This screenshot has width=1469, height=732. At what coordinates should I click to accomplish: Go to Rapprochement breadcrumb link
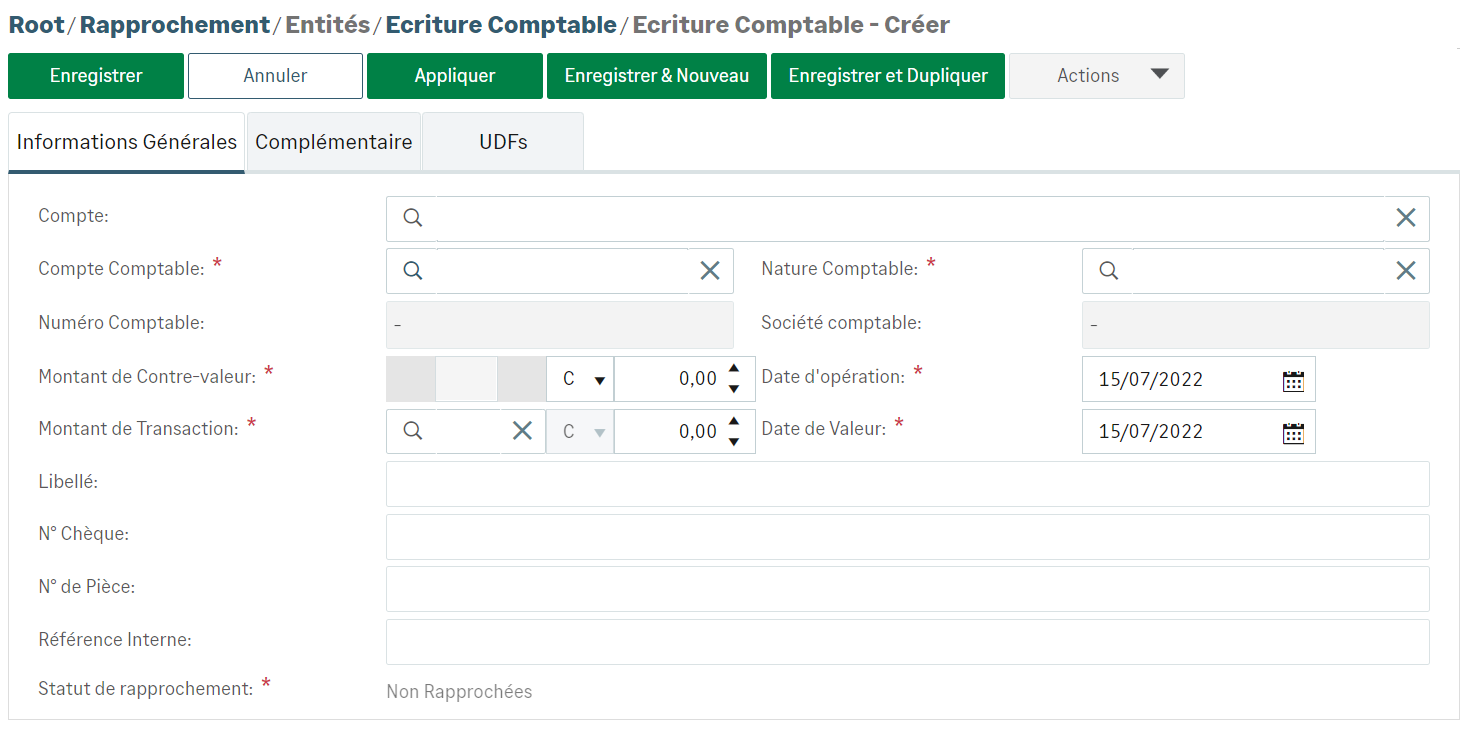[x=175, y=25]
